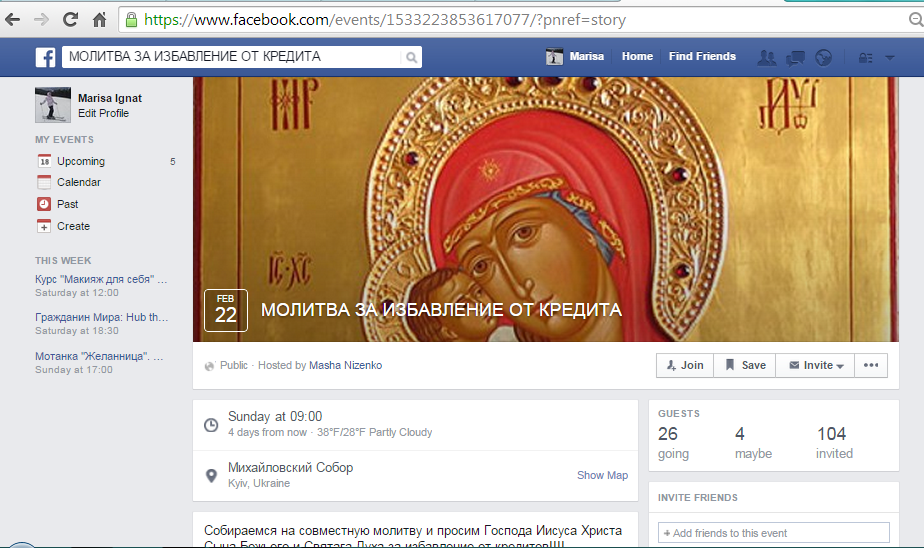View the 26 going guest list
The height and width of the screenshot is (548, 924).
[674, 443]
